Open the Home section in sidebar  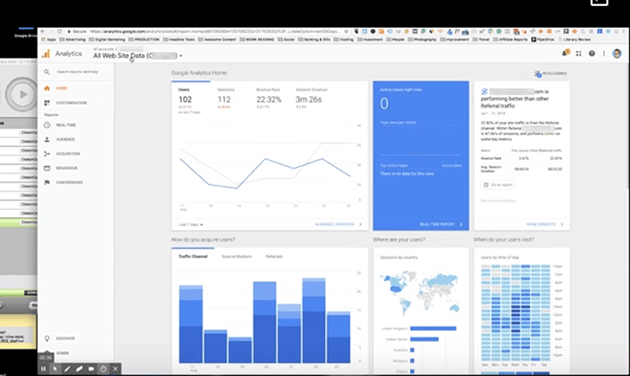click(x=56, y=88)
